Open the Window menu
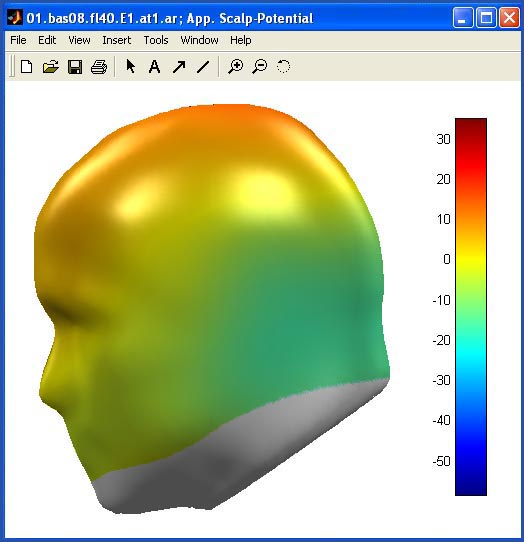 pos(199,40)
